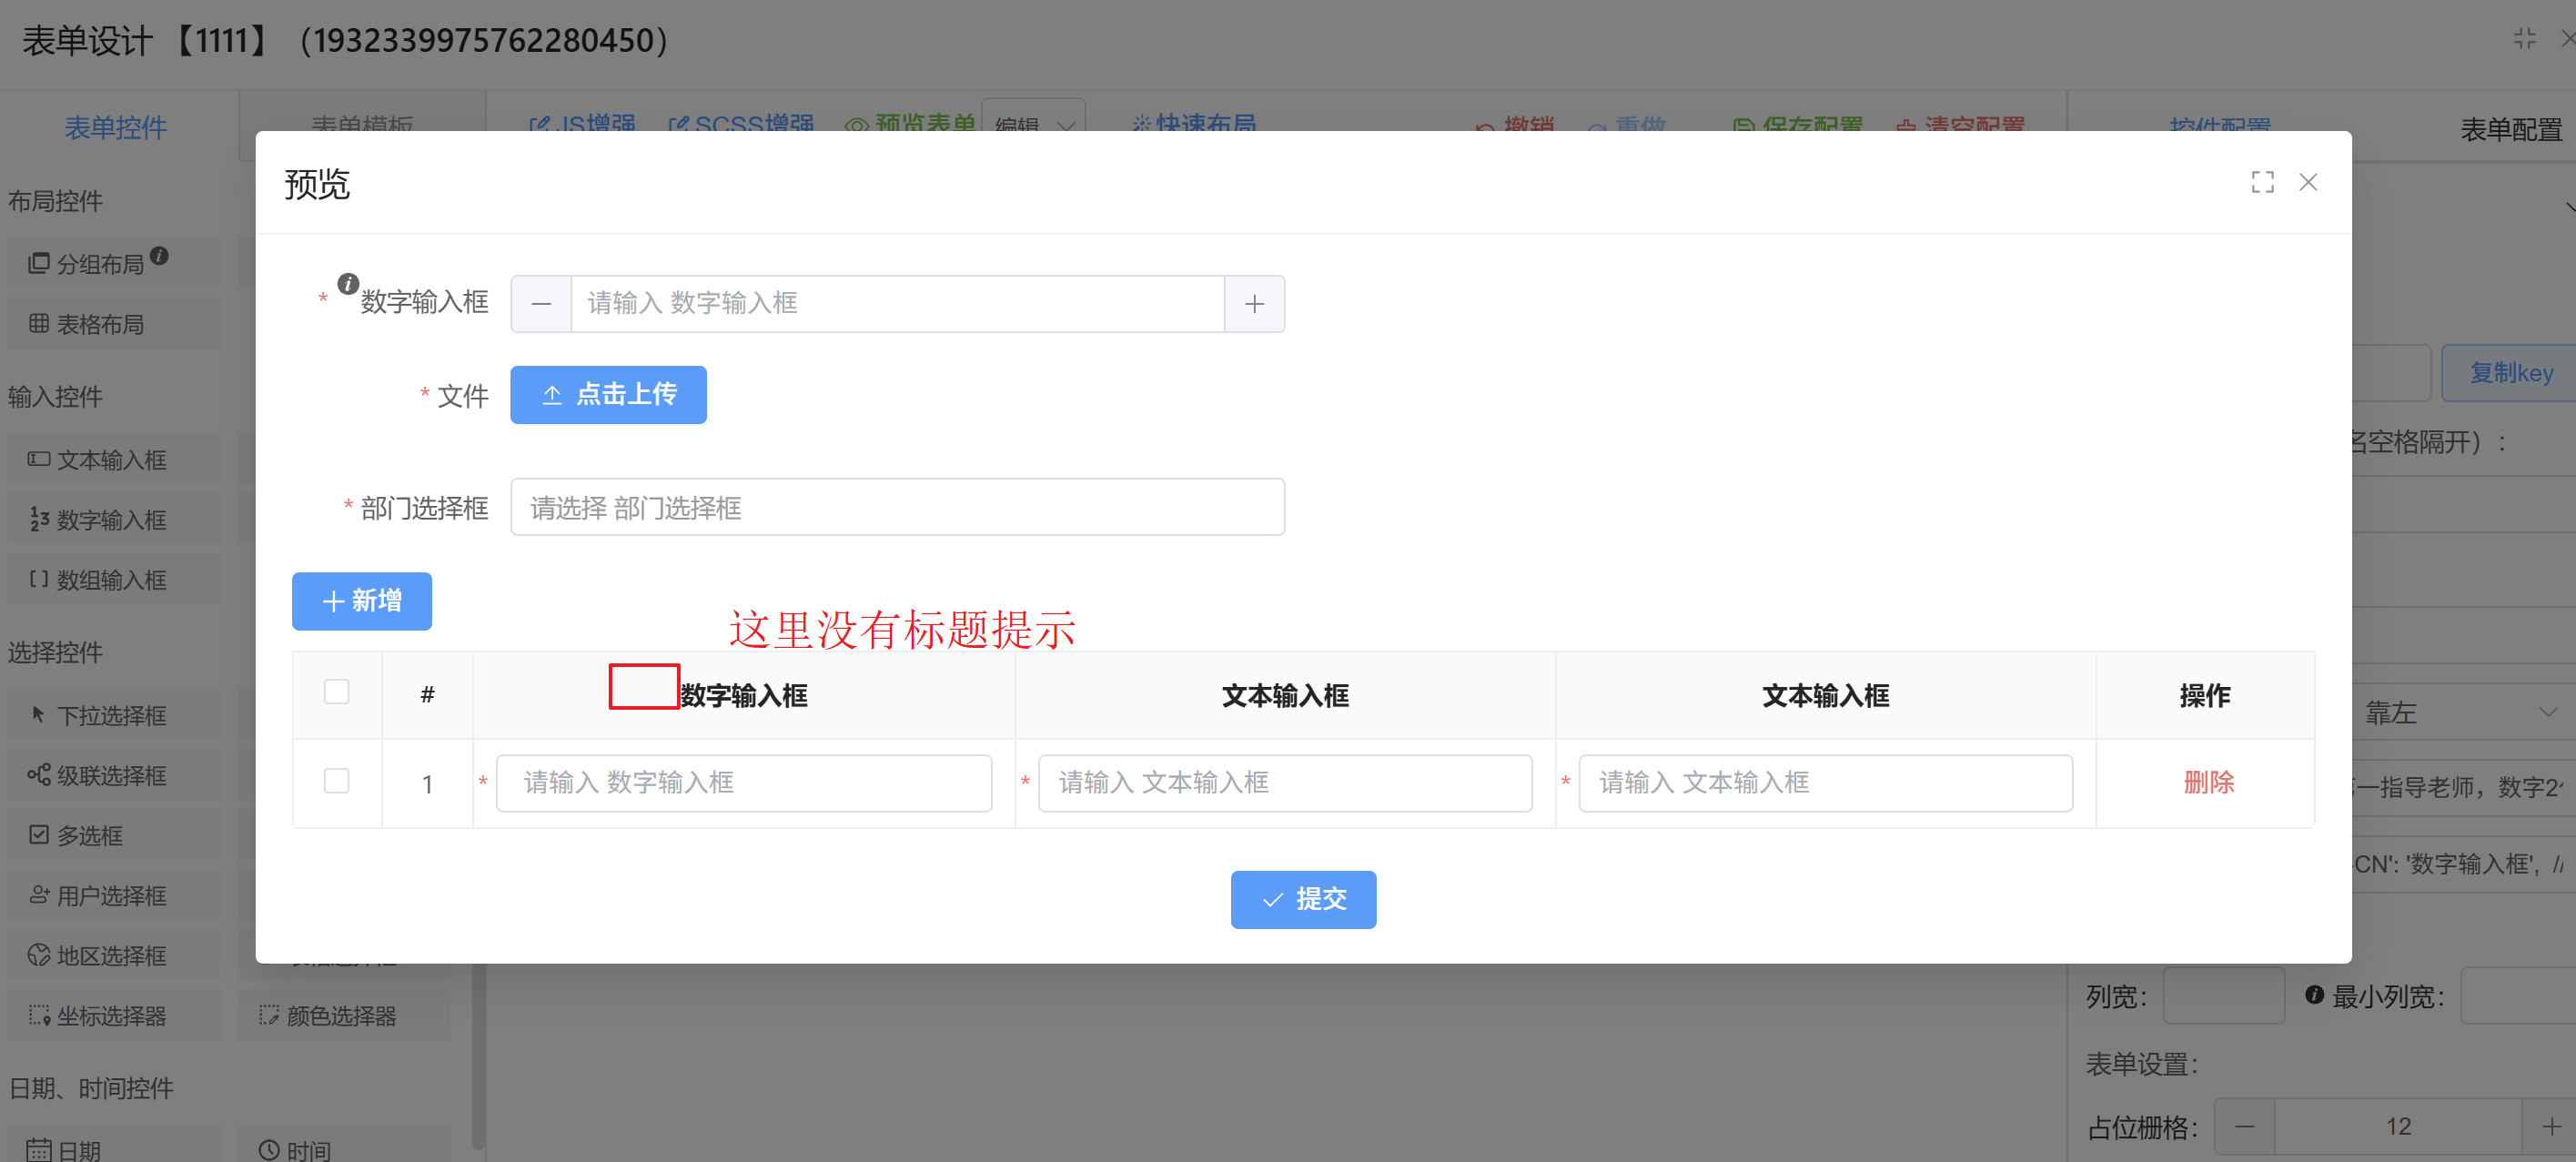
Task: Increase 占位栅格 value with plus button
Action: point(2551,1127)
